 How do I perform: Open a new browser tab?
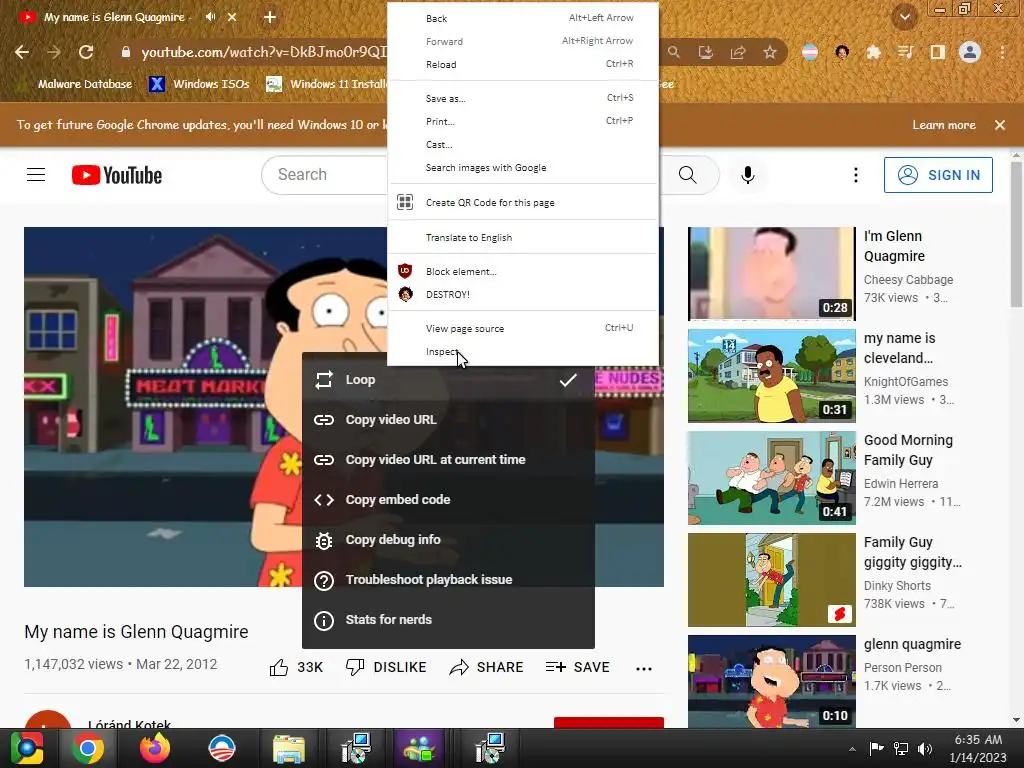coord(270,18)
